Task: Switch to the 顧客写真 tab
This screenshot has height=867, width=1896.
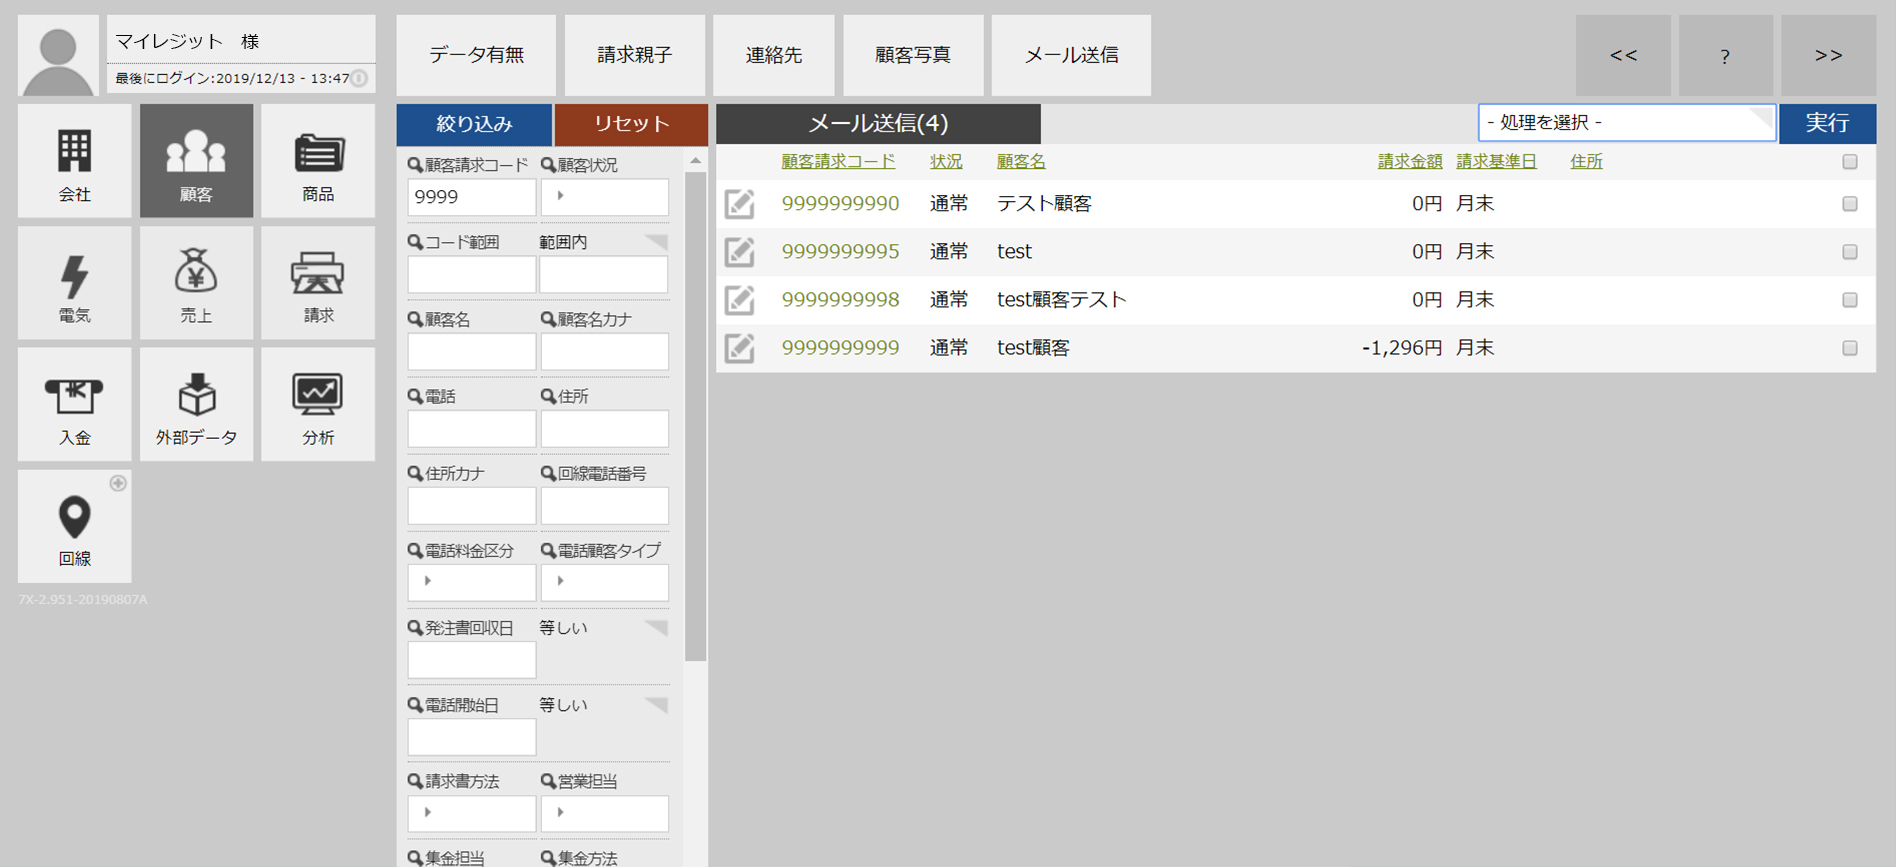Action: 913,55
